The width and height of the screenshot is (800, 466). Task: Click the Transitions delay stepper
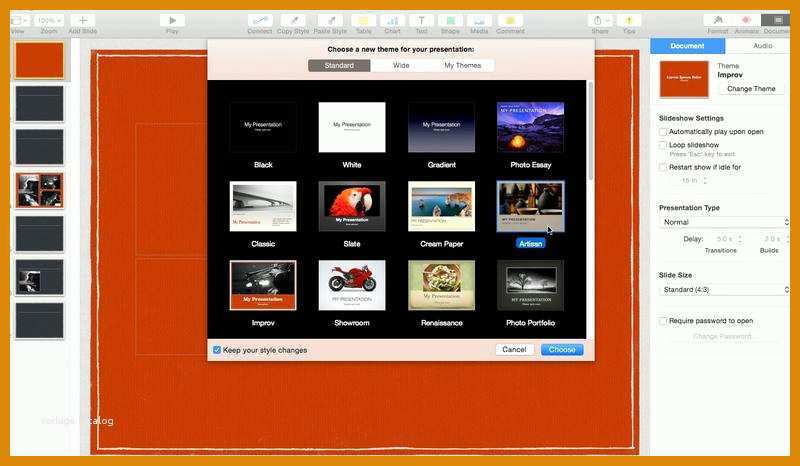(x=740, y=239)
